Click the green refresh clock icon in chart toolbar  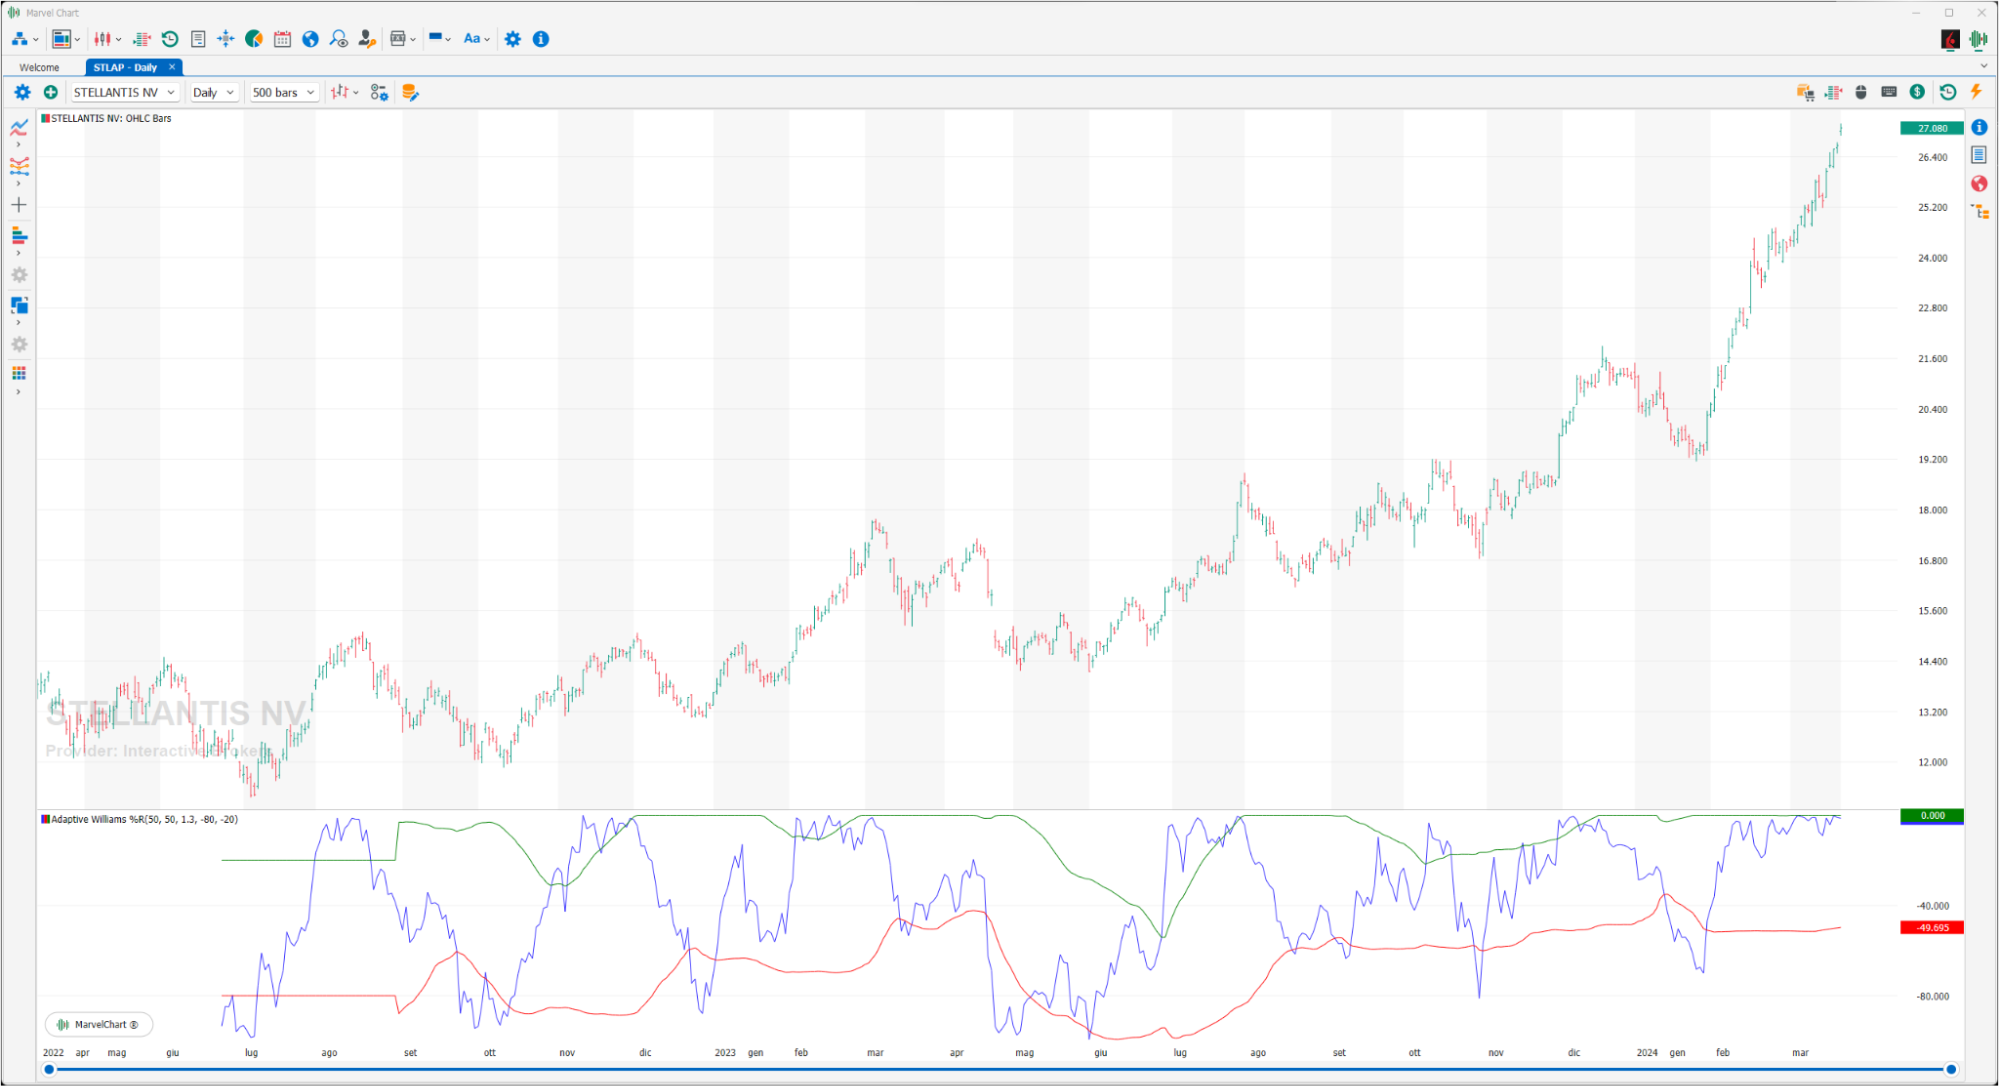coord(1948,92)
